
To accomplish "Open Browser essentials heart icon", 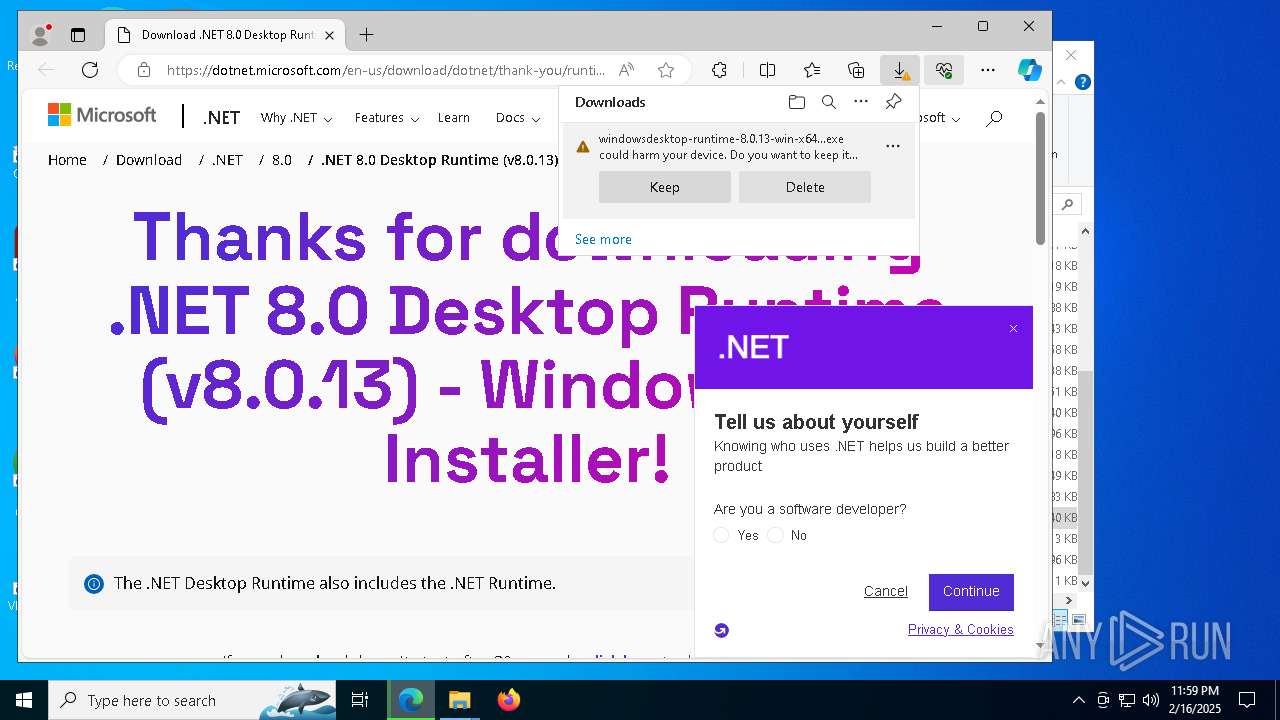I will (944, 70).
